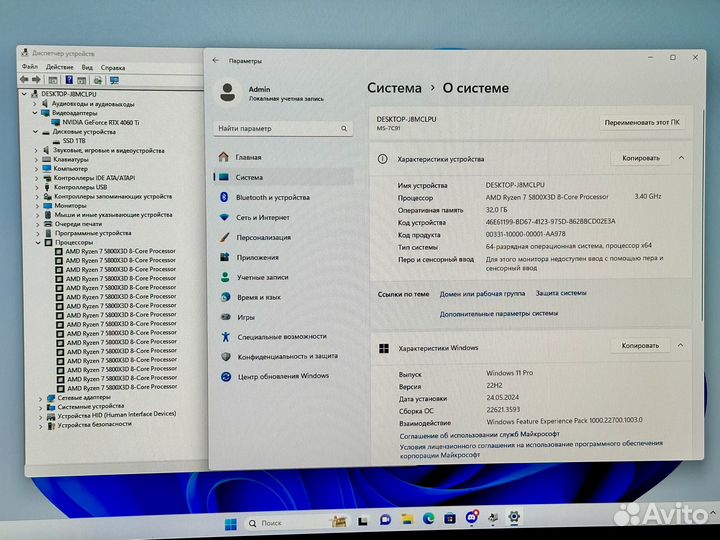Open Discord icon with notification badge on taskbar
Image resolution: width=720 pixels, height=540 pixels.
click(472, 517)
